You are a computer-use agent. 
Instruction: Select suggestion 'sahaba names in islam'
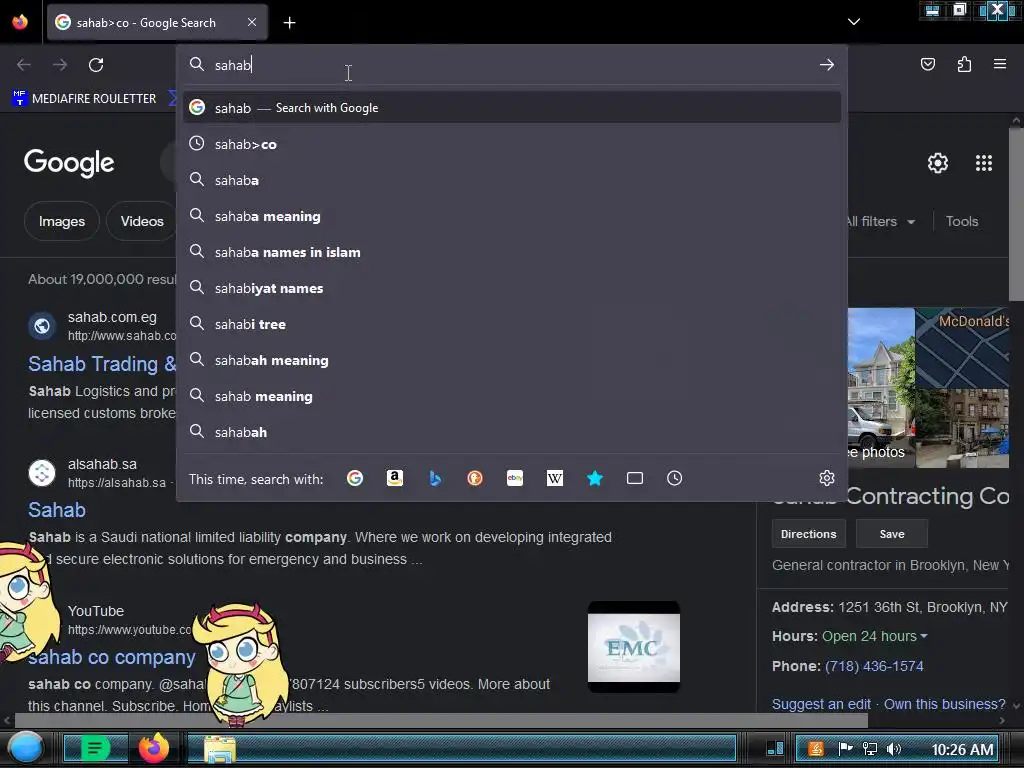(x=512, y=252)
